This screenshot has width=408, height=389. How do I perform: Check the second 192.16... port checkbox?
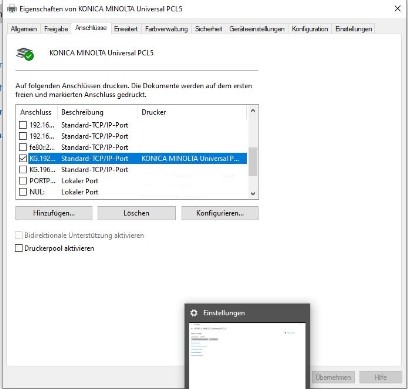[23, 136]
